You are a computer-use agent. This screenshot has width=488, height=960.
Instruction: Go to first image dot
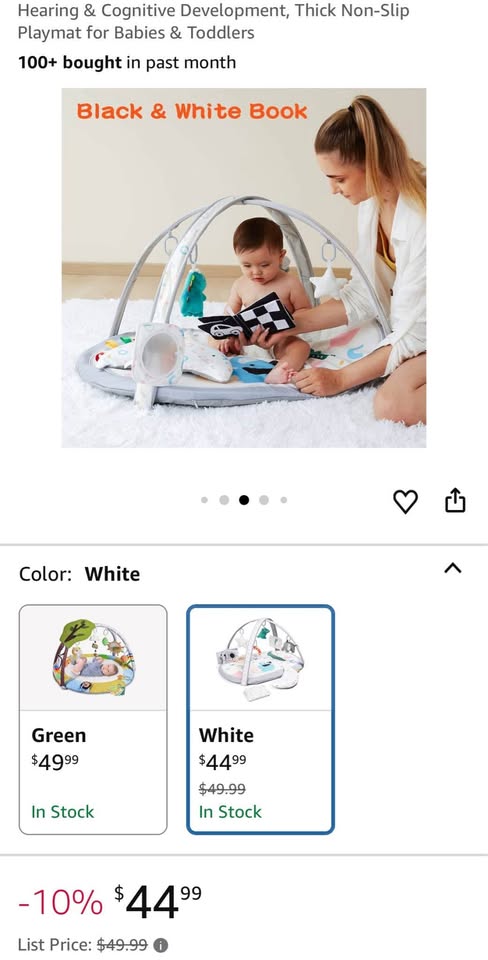click(x=205, y=500)
